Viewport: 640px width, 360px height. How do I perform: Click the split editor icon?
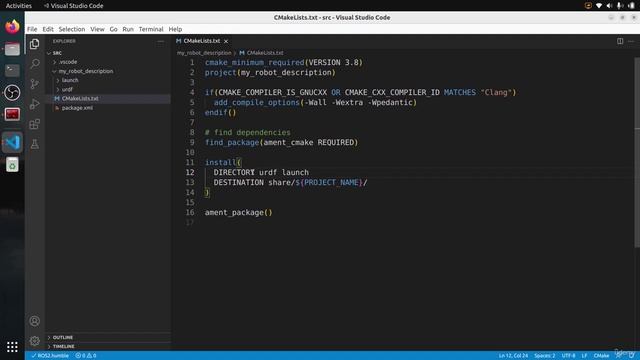[x=620, y=41]
